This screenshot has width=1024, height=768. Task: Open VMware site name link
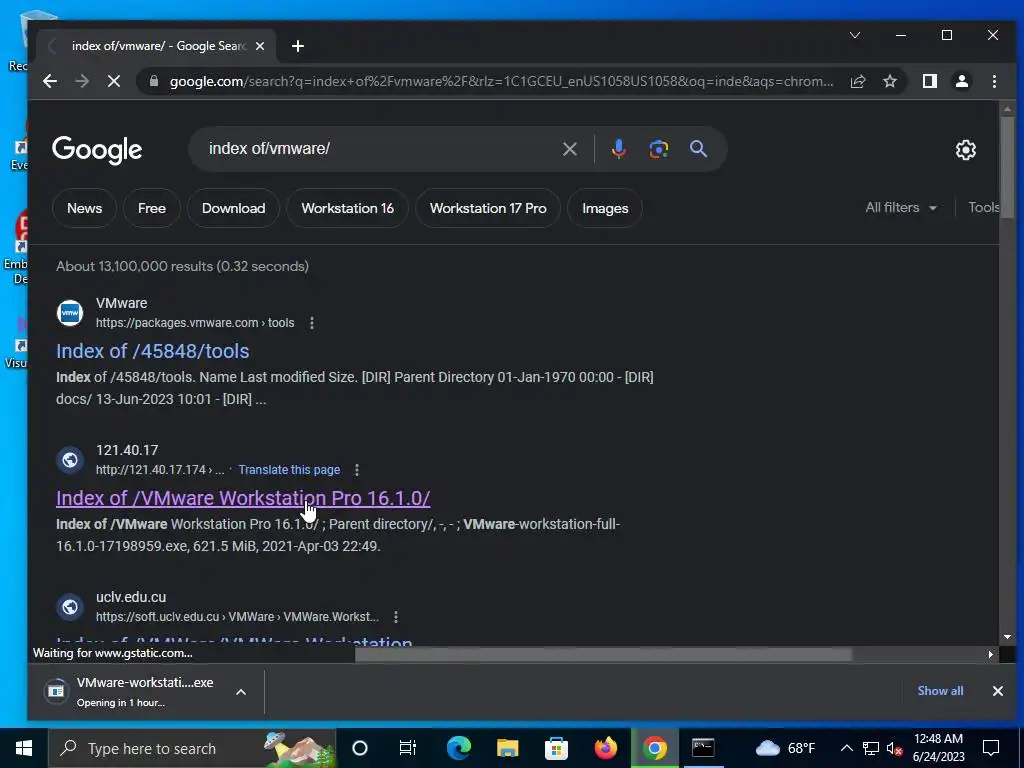pyautogui.click(x=121, y=303)
